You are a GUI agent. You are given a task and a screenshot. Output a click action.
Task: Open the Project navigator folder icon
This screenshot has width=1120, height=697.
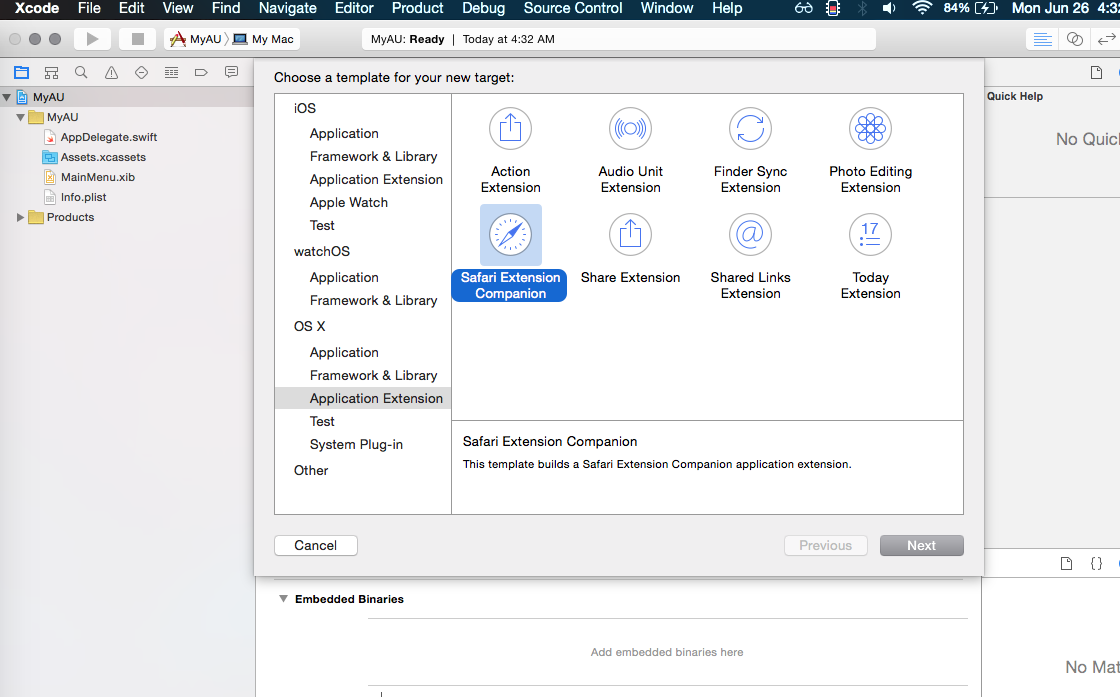pyautogui.click(x=21, y=73)
